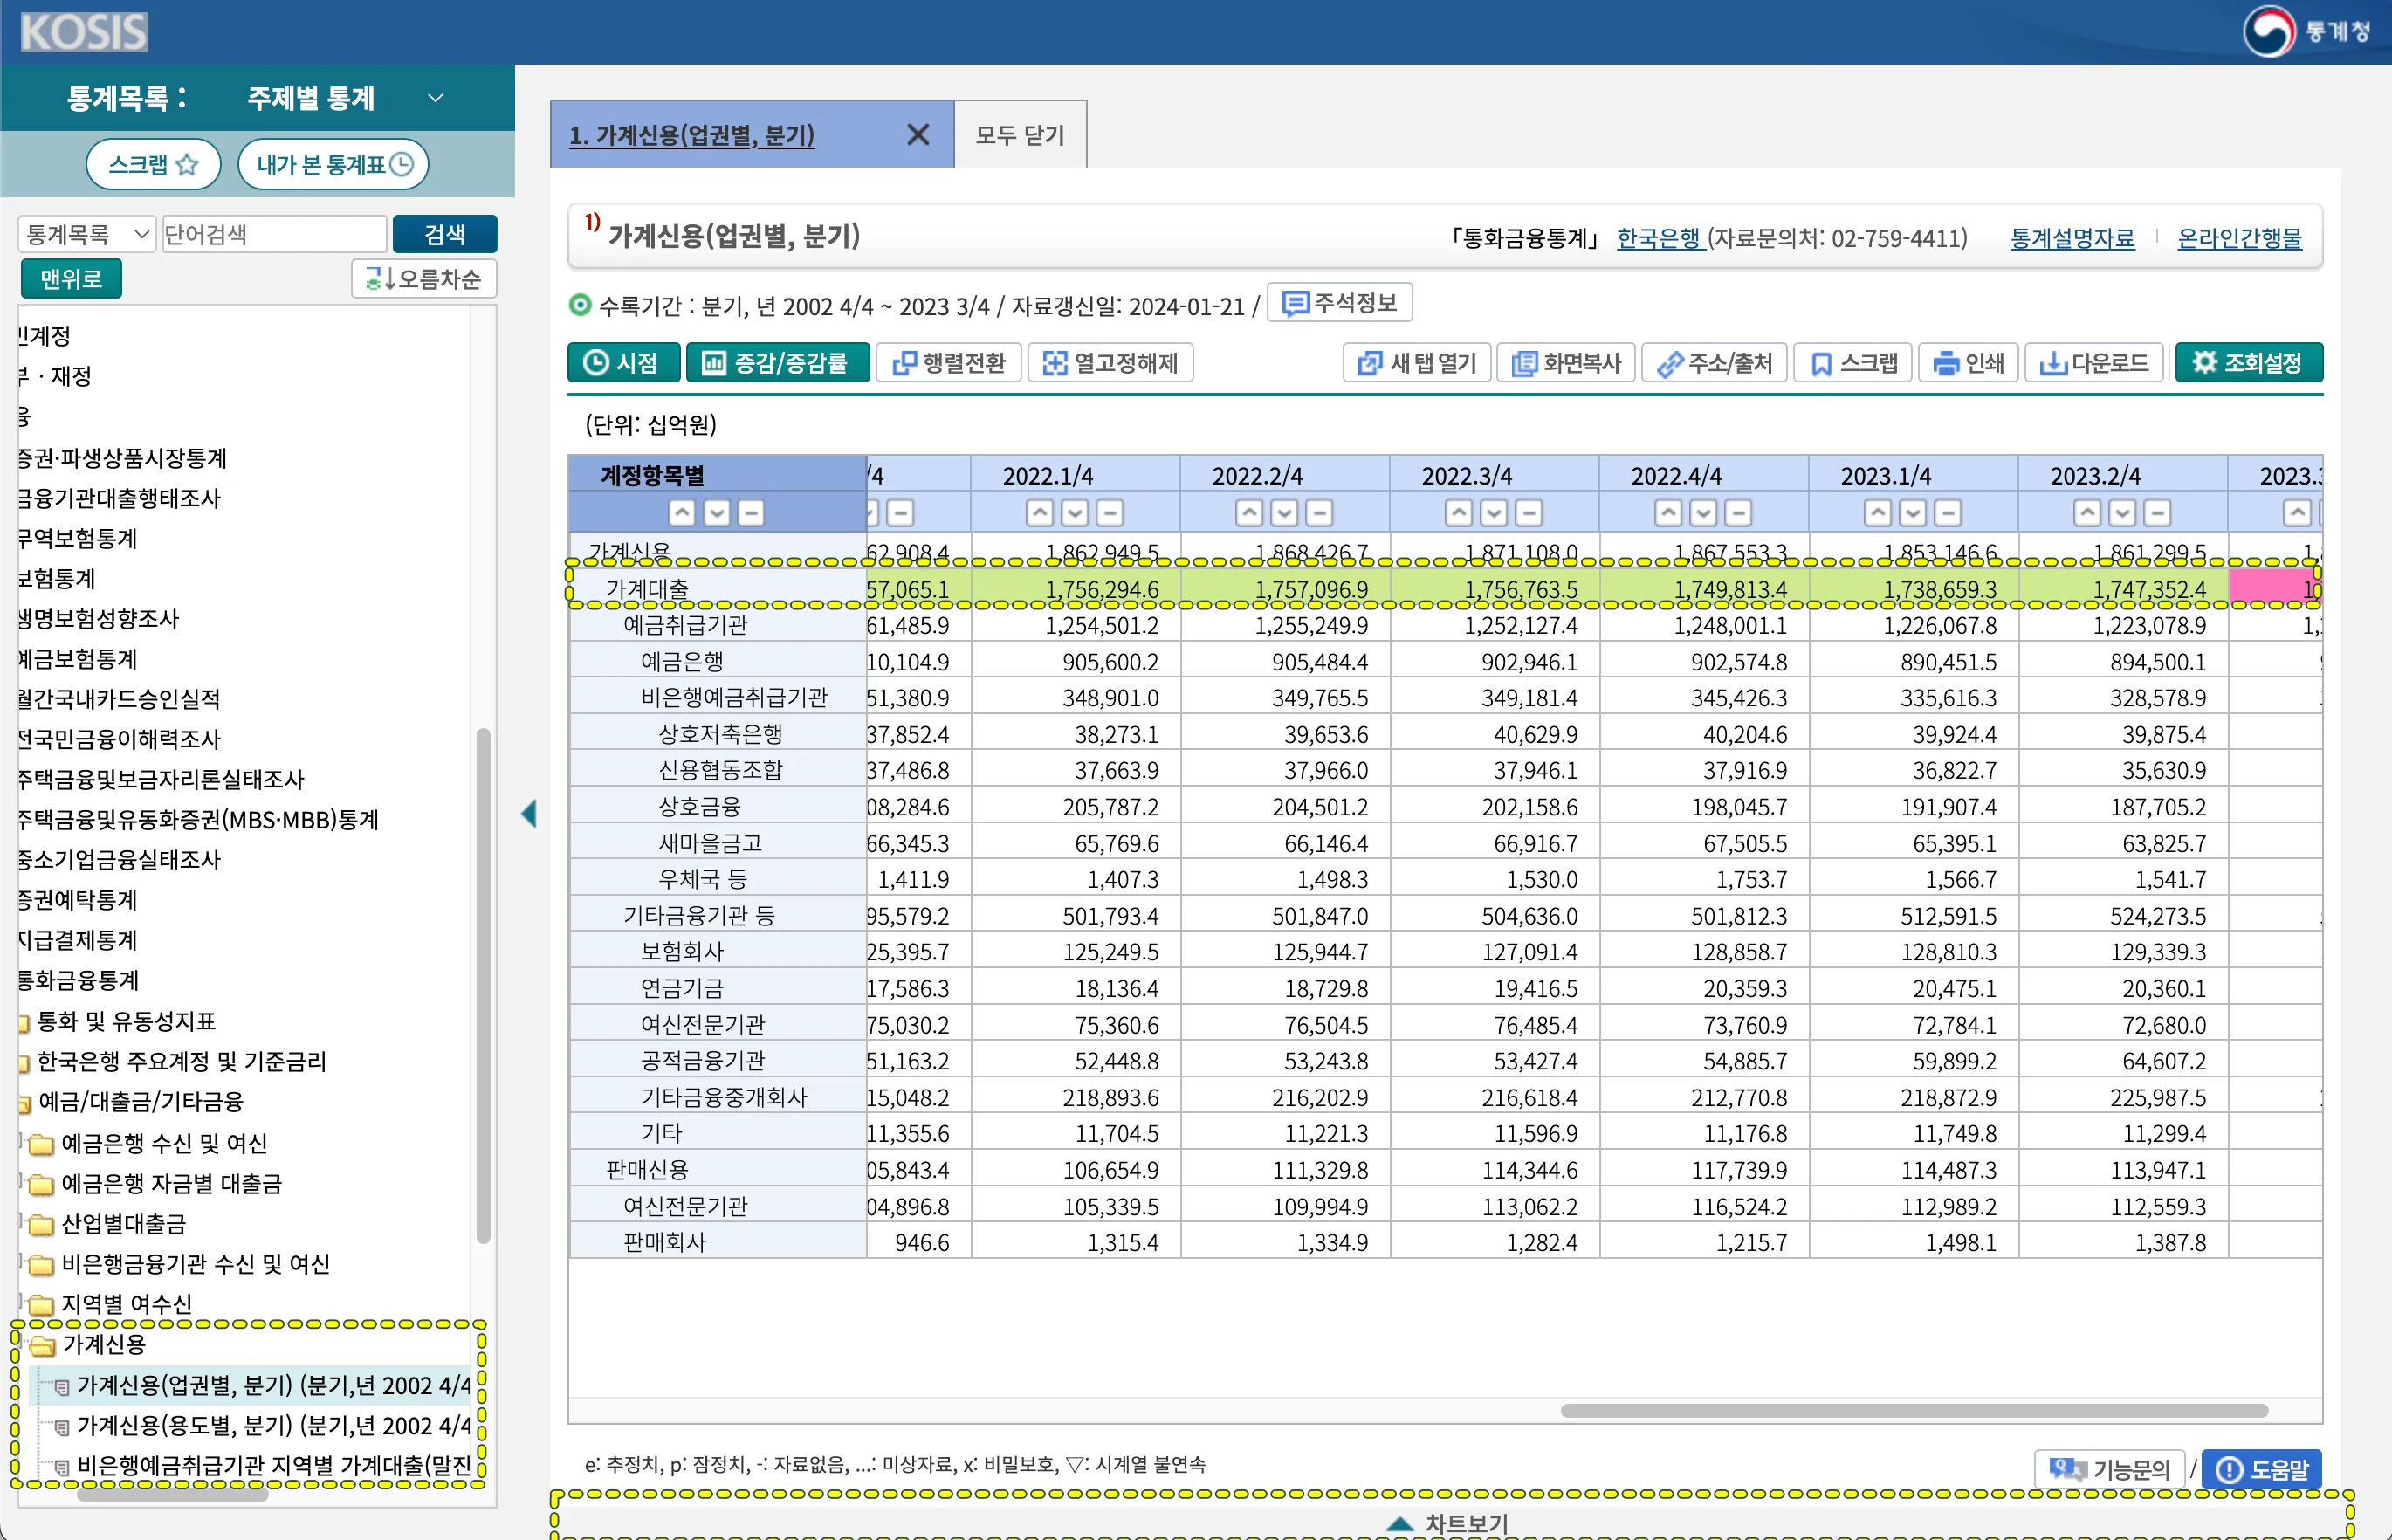2392x1540 pixels.
Task: Click the minus icon under 계정항목별
Action: [750, 513]
